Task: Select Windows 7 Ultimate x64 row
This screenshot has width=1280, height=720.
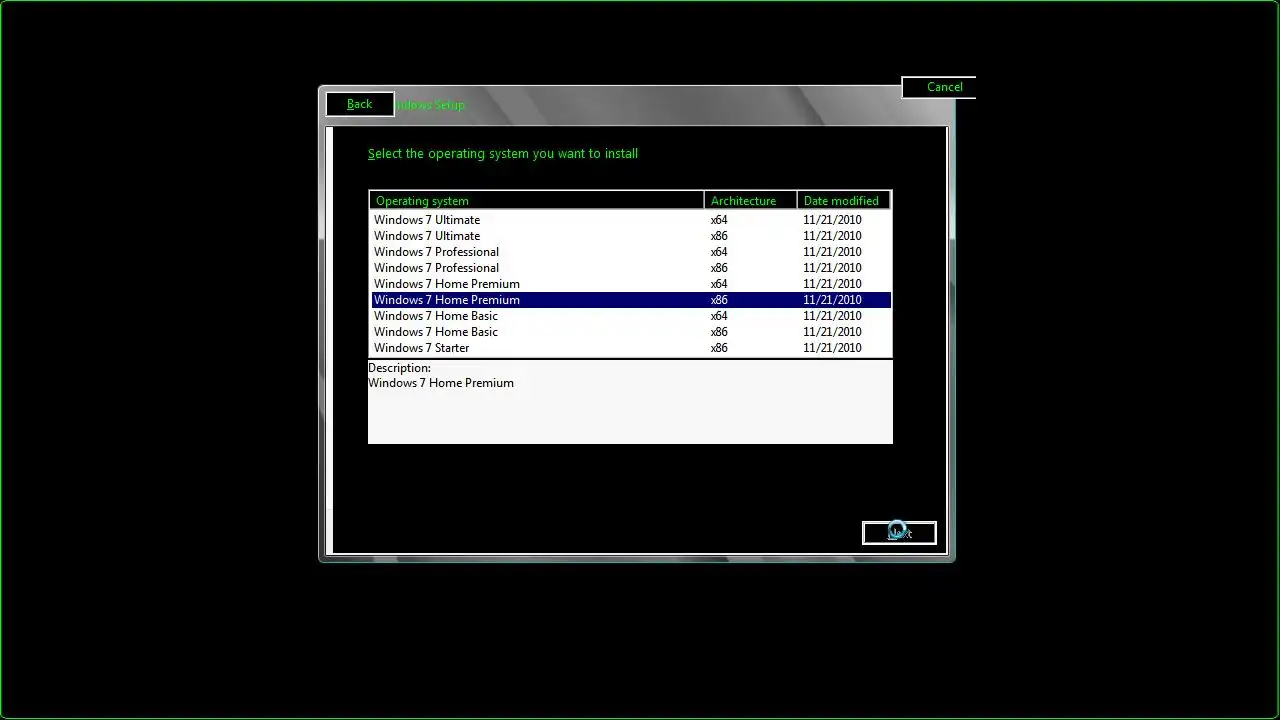Action: 630,220
